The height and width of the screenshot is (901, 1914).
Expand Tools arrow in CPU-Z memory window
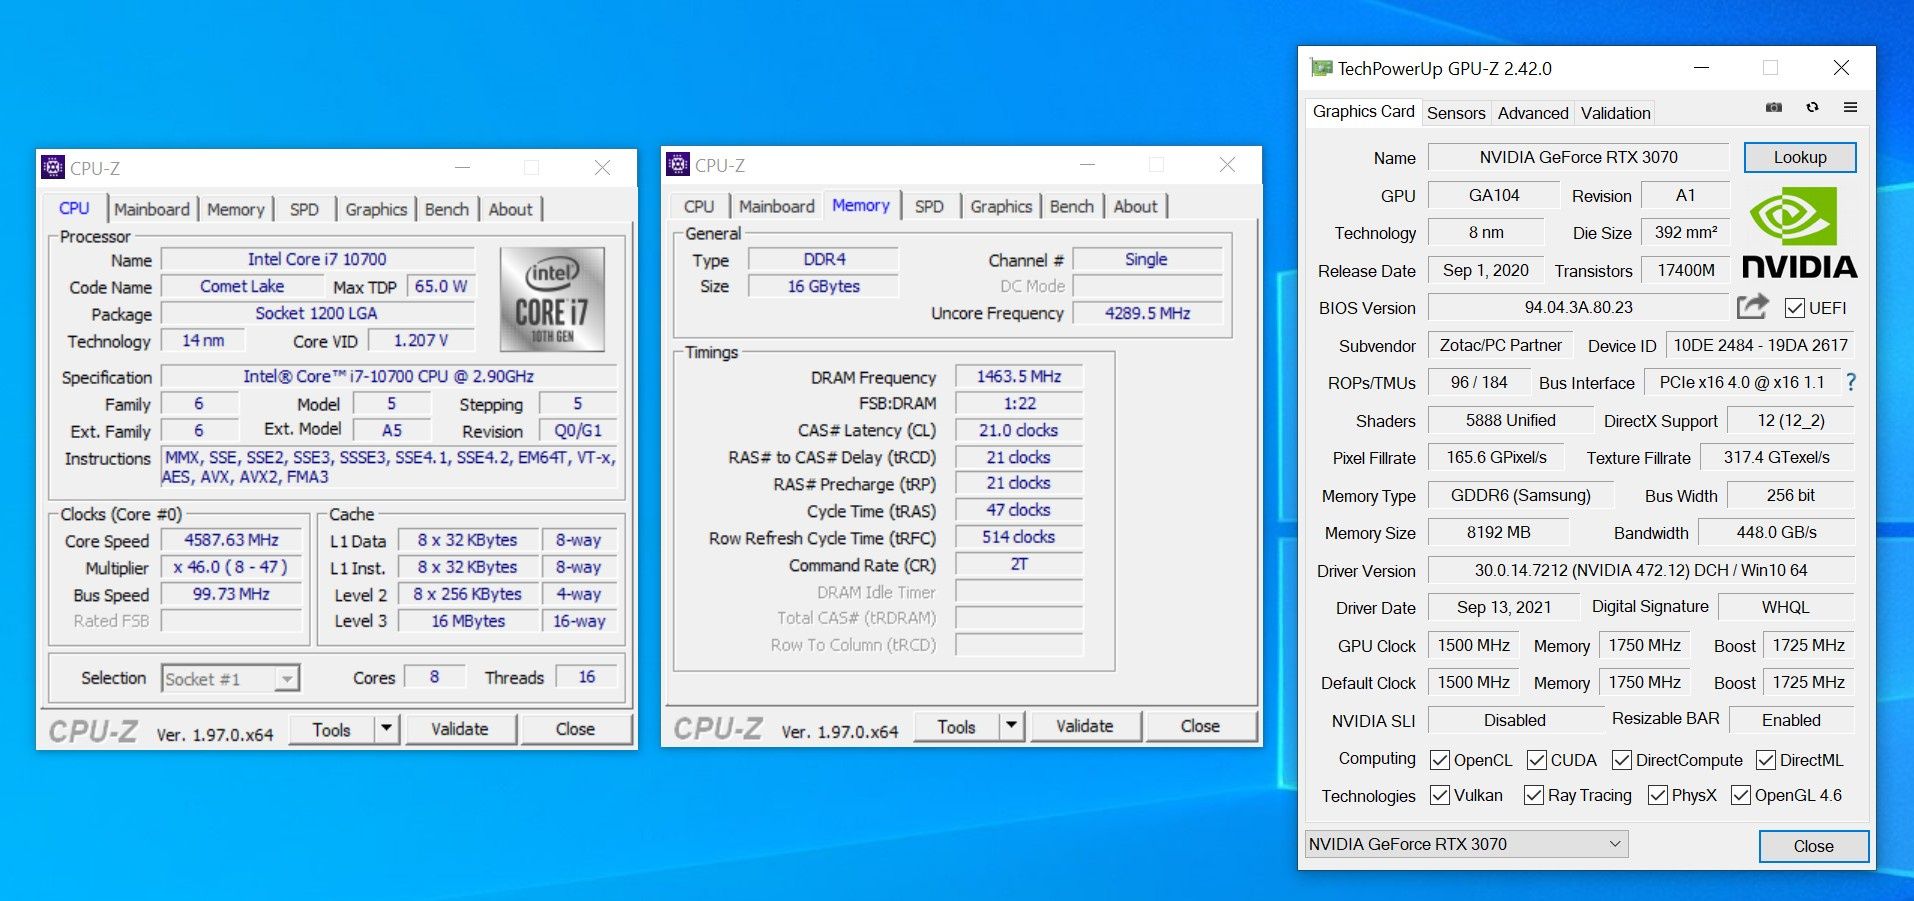pos(1011,726)
